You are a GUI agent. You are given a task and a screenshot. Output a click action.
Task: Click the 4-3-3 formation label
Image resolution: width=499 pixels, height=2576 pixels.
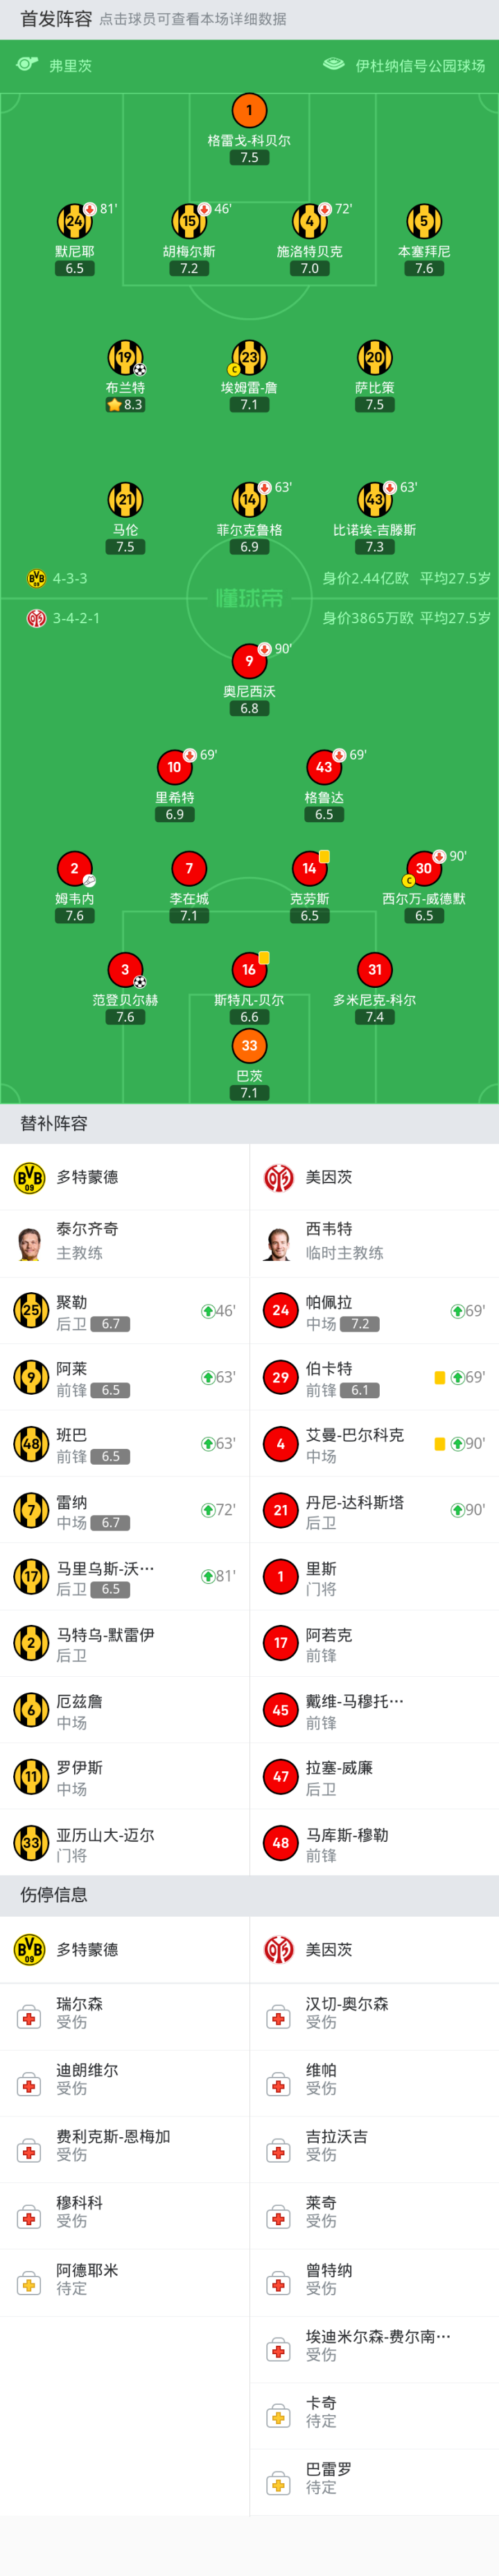coord(70,578)
